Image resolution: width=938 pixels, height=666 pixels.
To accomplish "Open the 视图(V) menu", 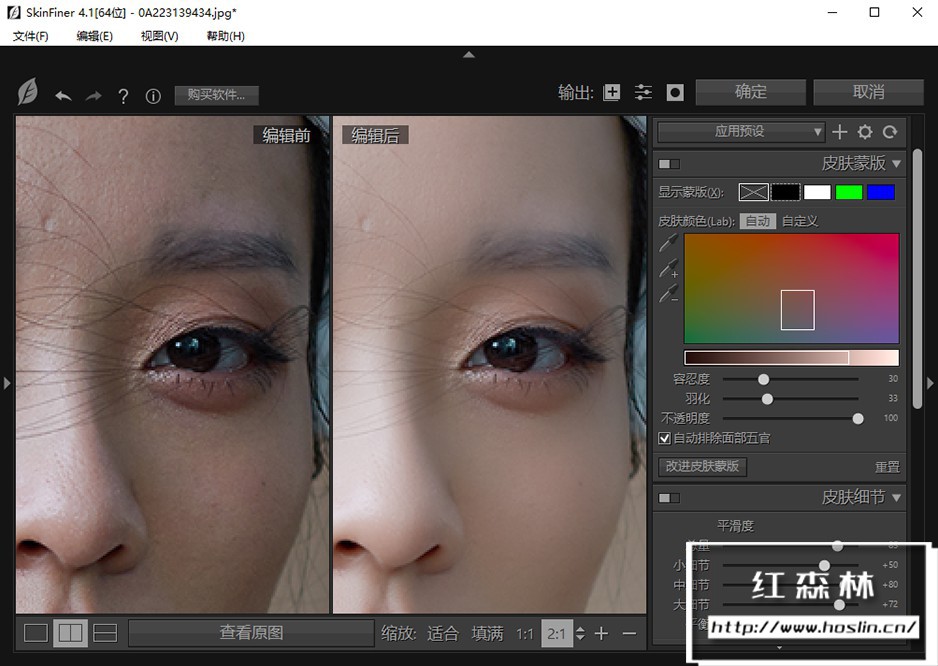I will pos(159,36).
